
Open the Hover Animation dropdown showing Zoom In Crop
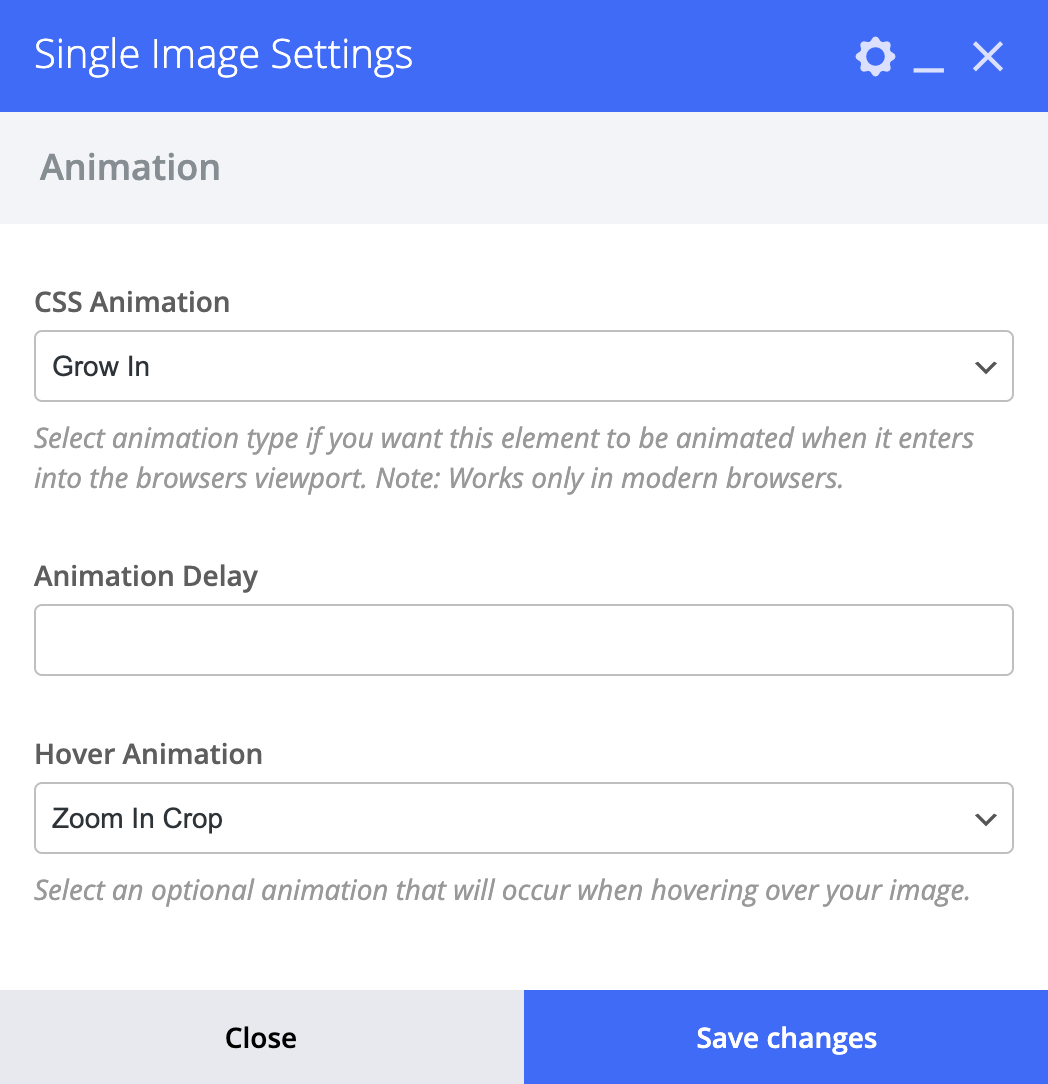click(x=524, y=818)
